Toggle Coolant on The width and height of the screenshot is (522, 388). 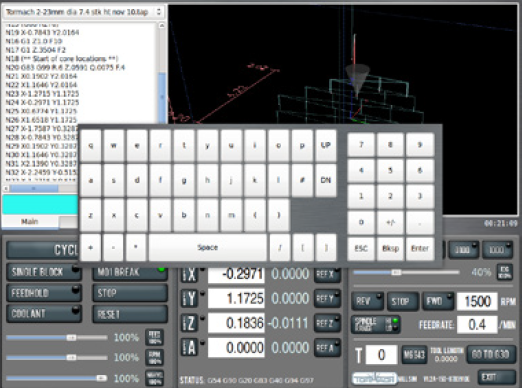tap(44, 314)
